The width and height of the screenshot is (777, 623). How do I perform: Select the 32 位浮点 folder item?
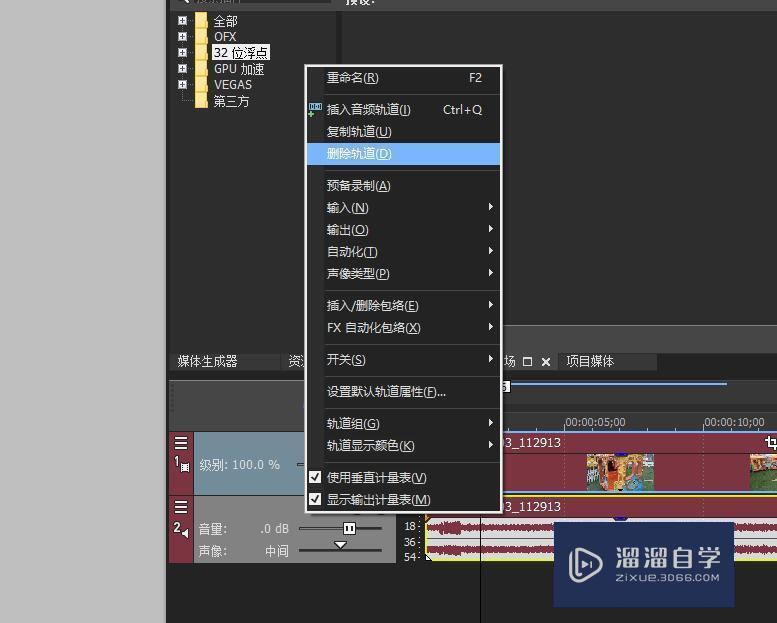pos(241,53)
